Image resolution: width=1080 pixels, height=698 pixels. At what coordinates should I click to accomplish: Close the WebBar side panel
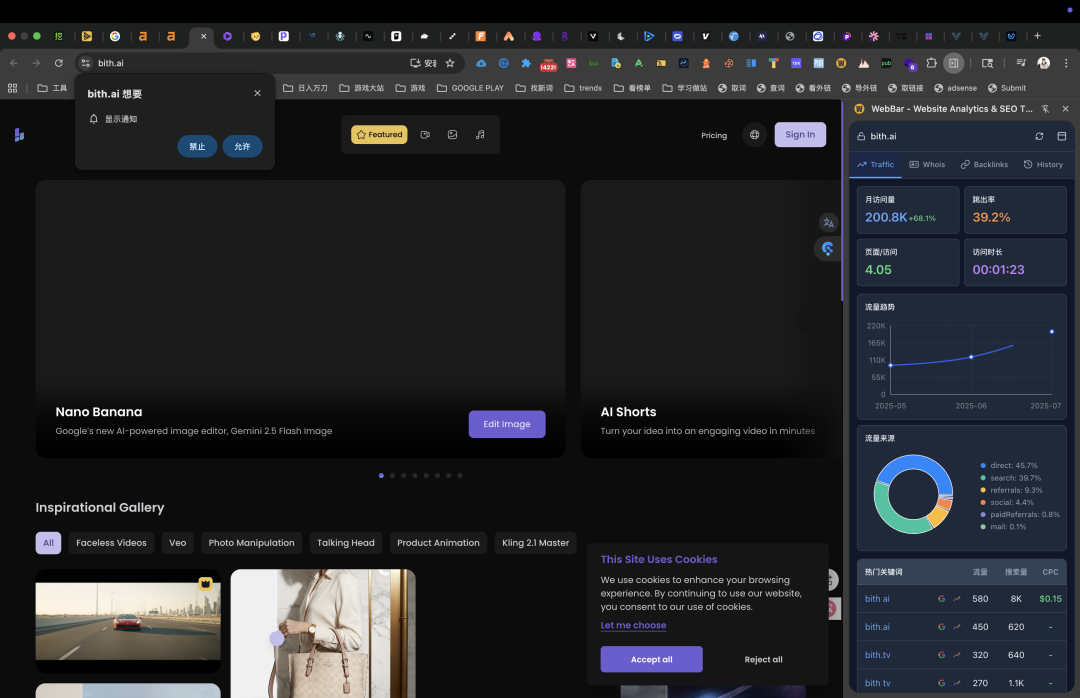(x=1066, y=109)
